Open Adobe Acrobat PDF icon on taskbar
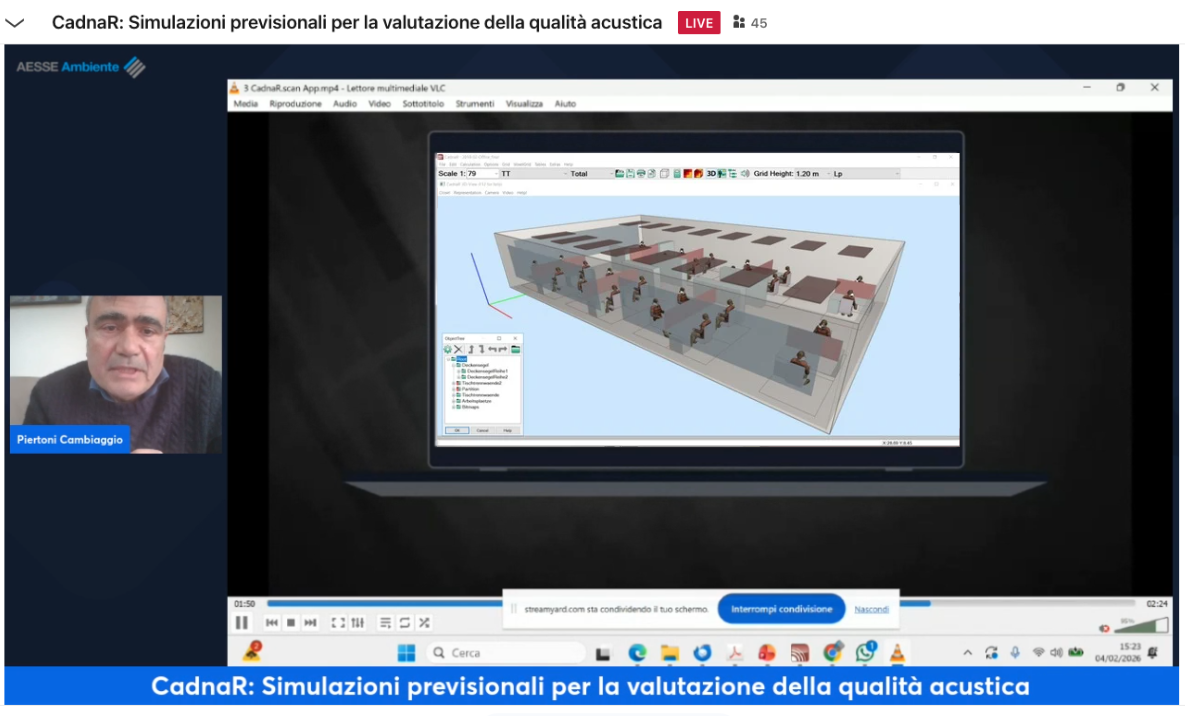This screenshot has width=1185, height=716. click(x=735, y=652)
